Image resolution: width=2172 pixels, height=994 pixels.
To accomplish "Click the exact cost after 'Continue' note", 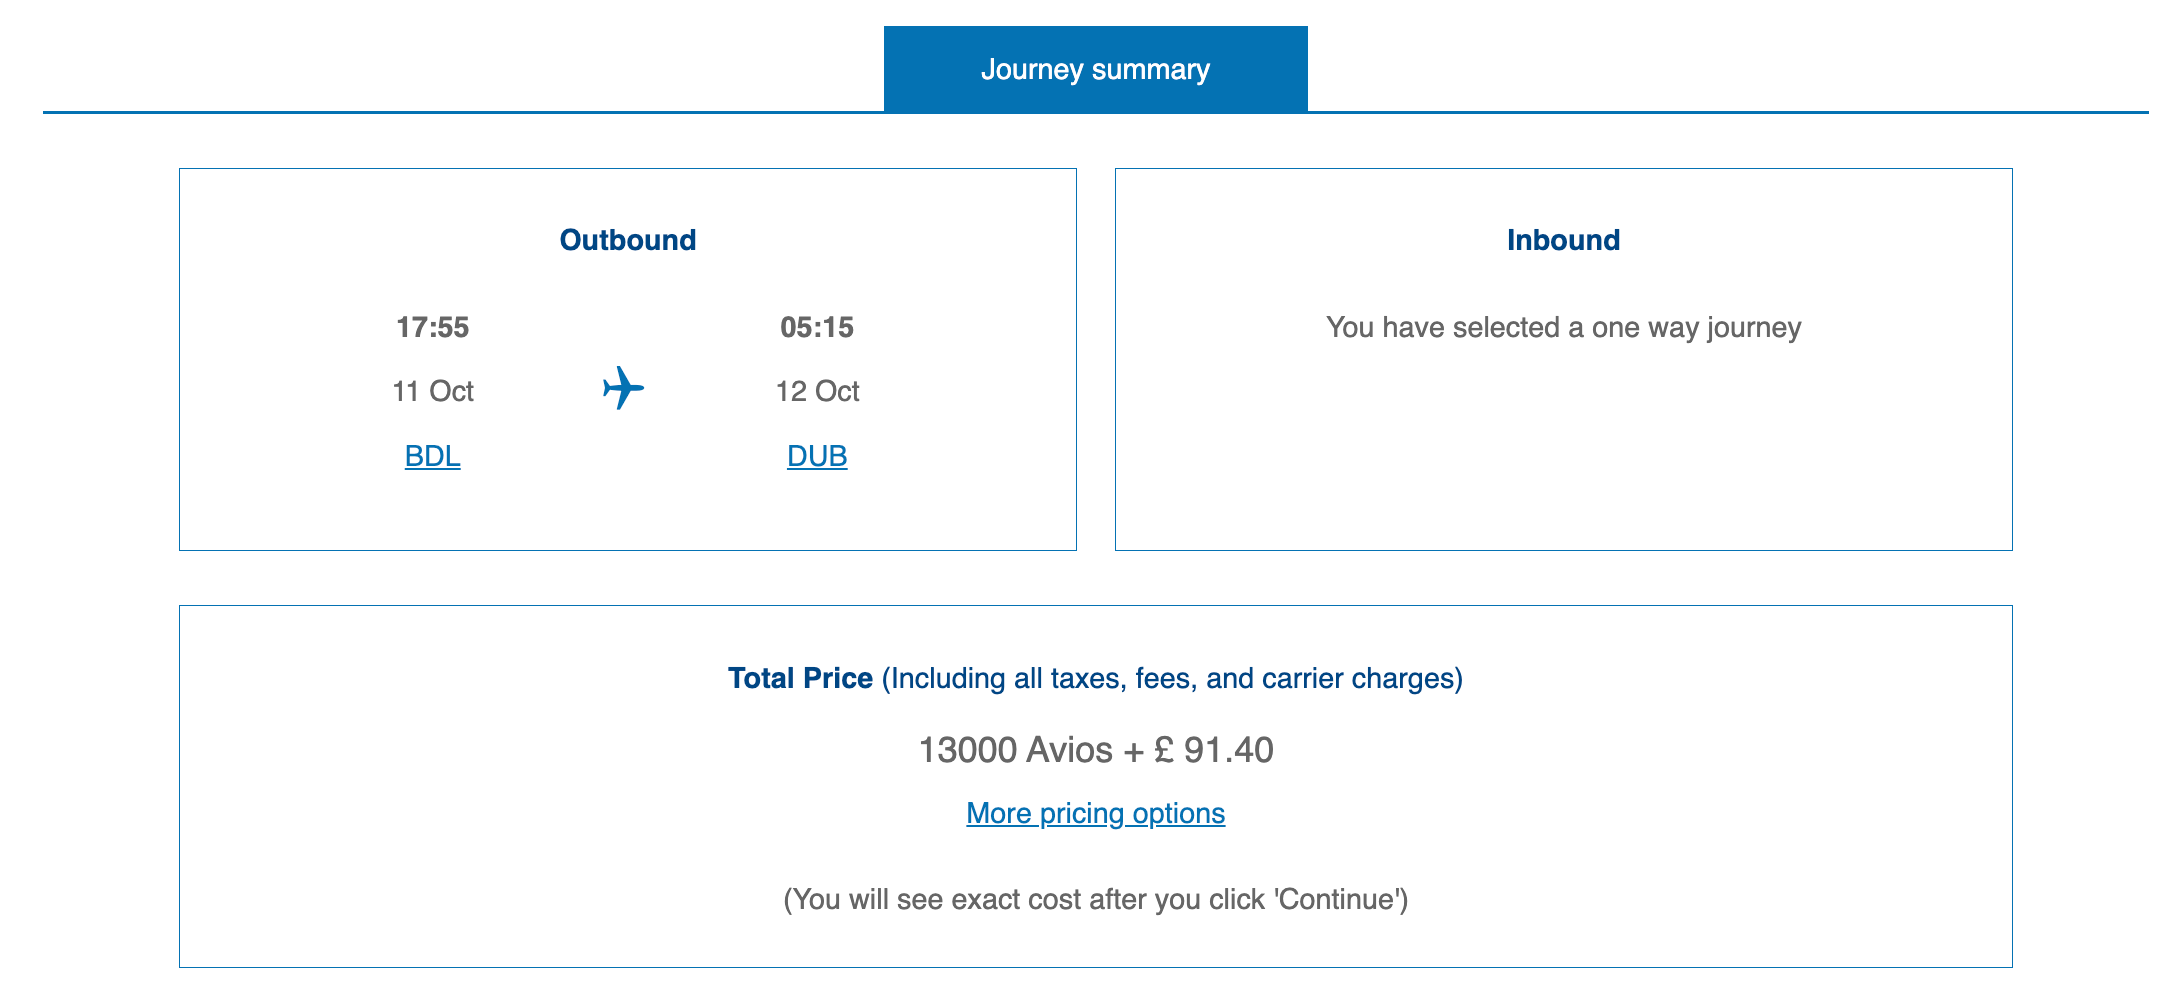I will click(1095, 899).
